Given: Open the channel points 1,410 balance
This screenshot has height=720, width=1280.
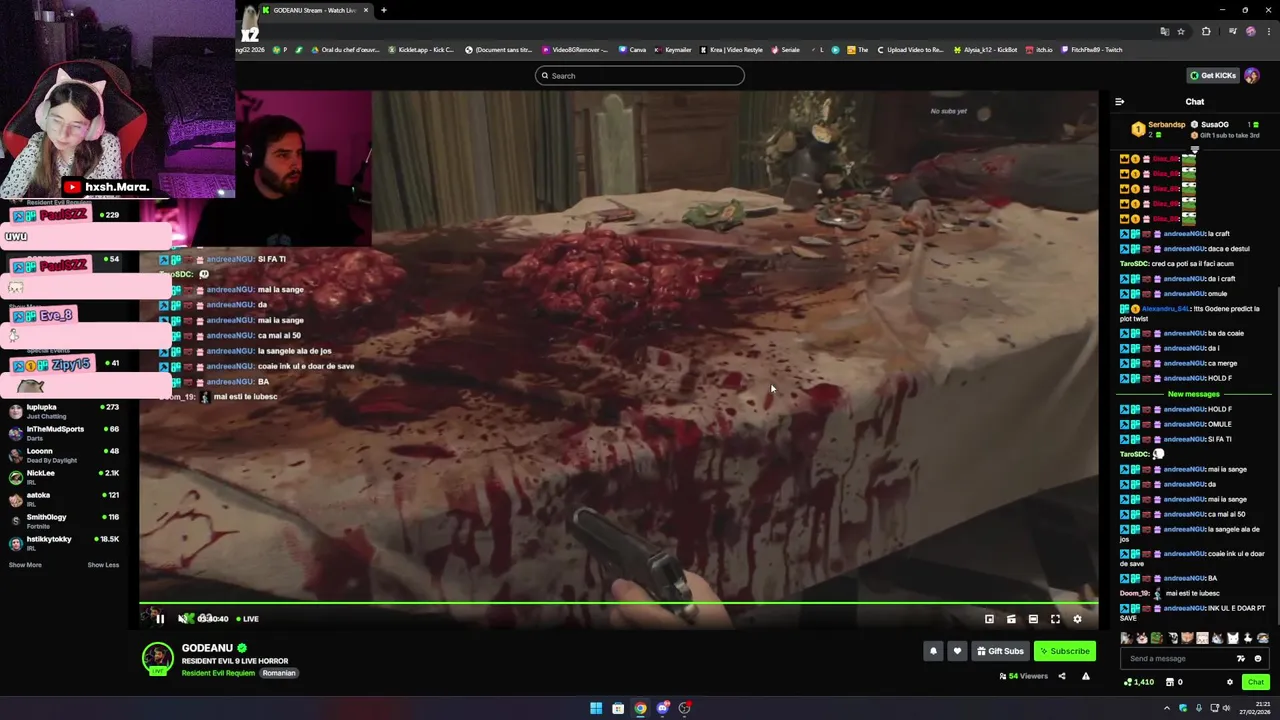Looking at the screenshot, I should (x=1138, y=682).
